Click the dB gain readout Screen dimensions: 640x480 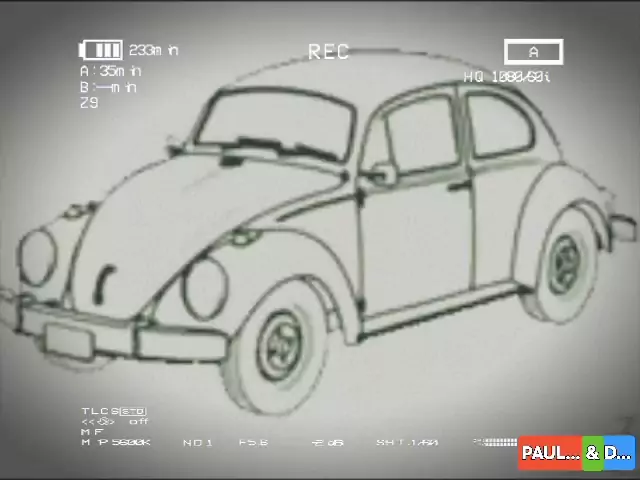(327, 442)
